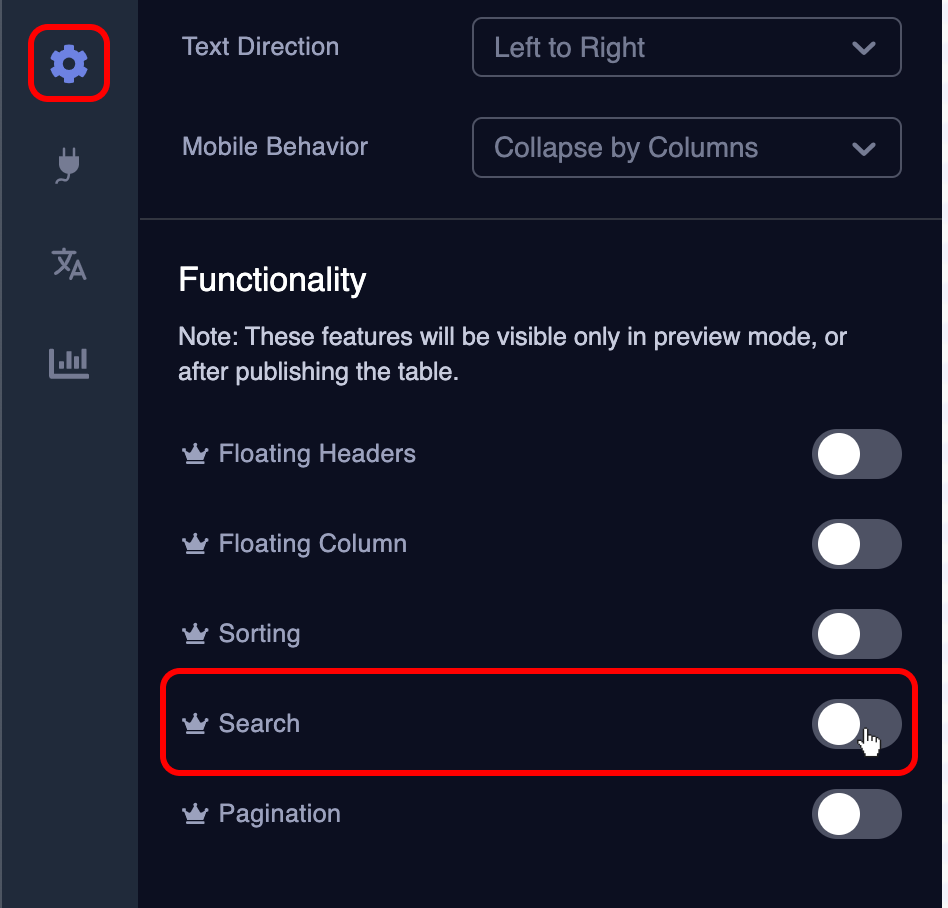The height and width of the screenshot is (908, 948).
Task: Open the plug integrations tab in sidebar
Action: pyautogui.click(x=69, y=165)
